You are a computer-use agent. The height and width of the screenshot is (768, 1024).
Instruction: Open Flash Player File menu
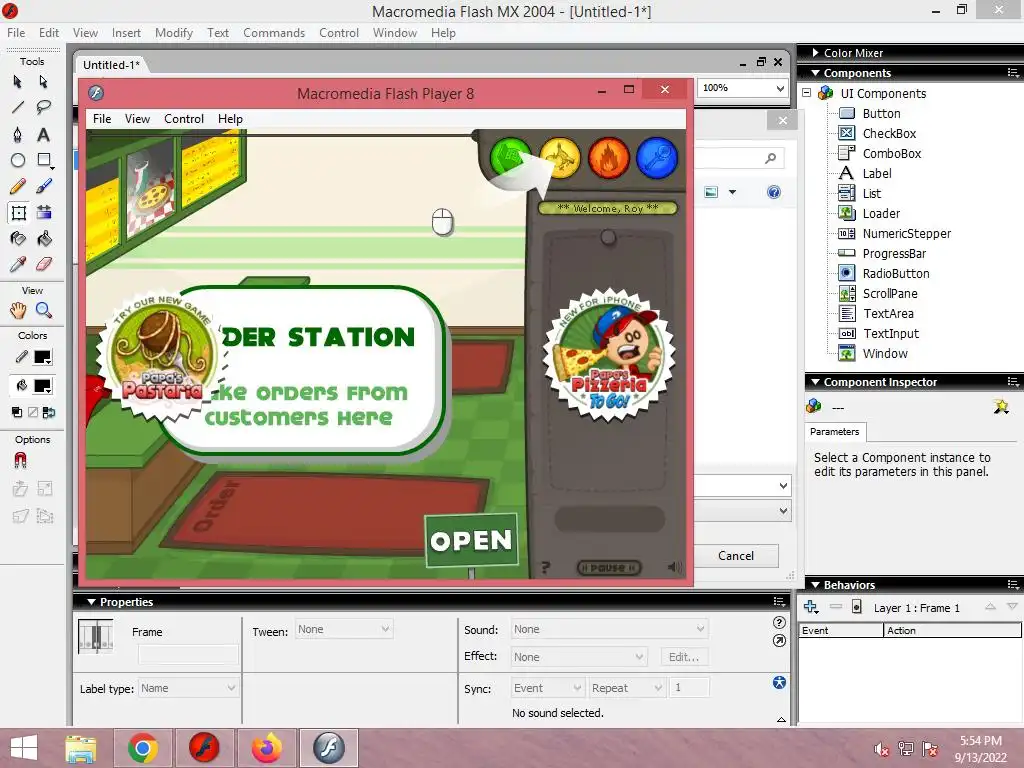(102, 119)
